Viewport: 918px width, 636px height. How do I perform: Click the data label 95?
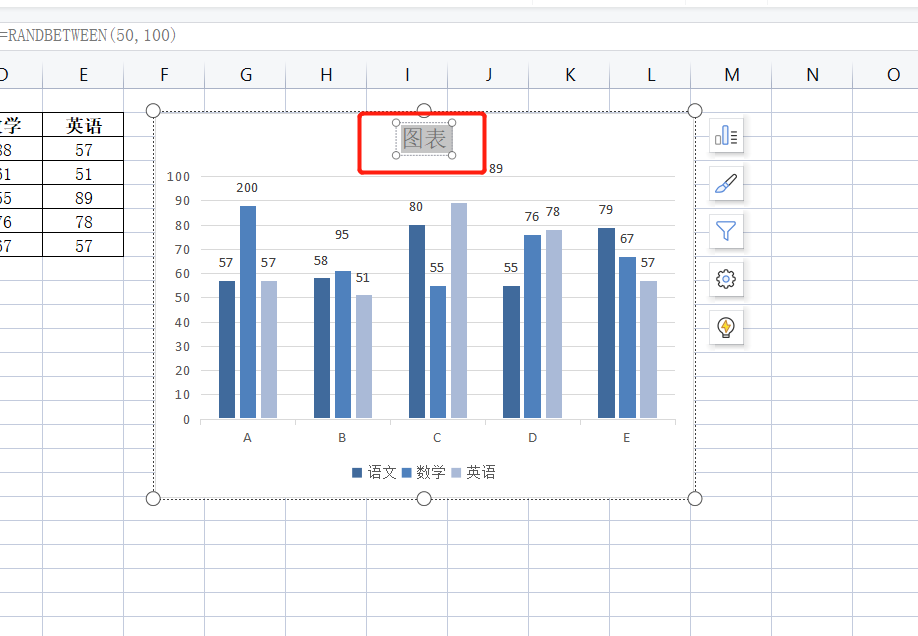tap(342, 235)
